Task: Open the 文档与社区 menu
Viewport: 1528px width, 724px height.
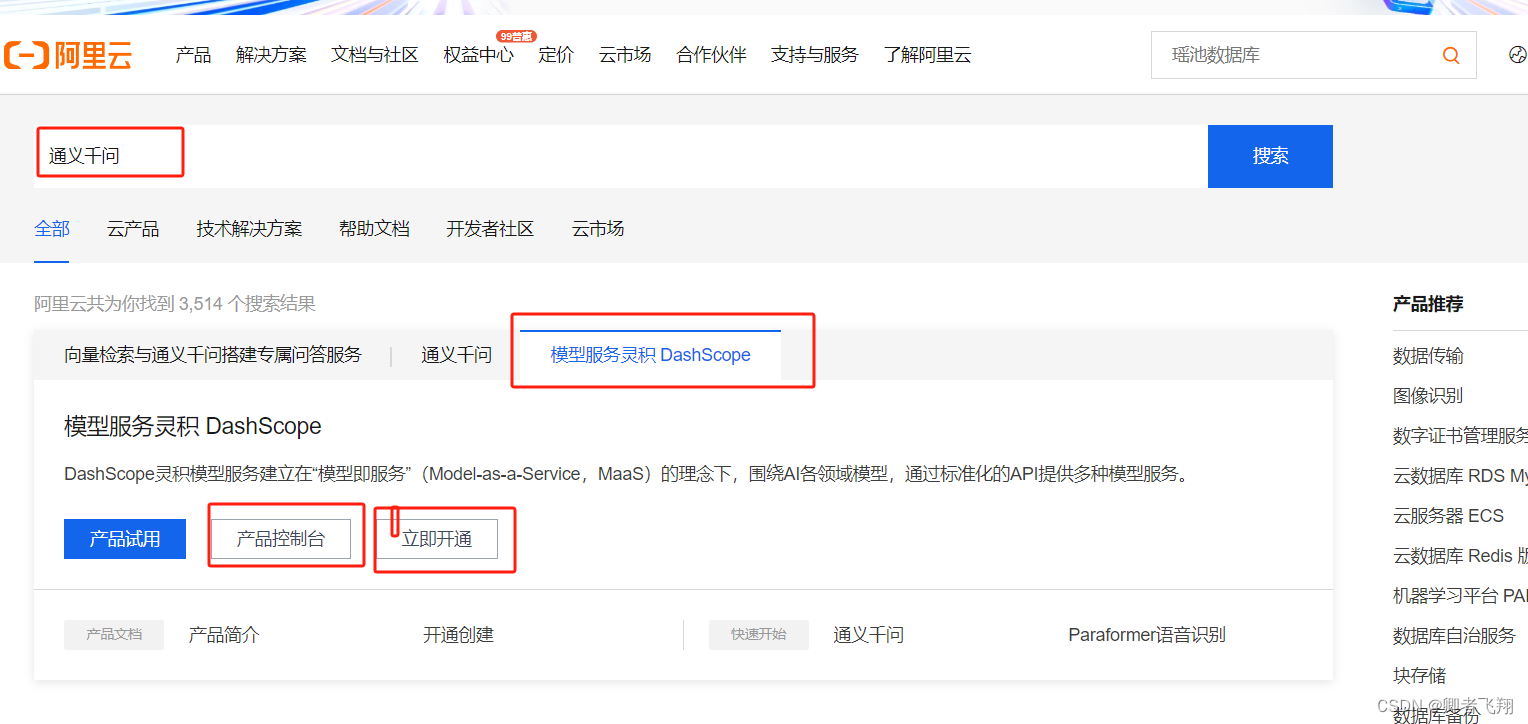Action: pyautogui.click(x=375, y=55)
